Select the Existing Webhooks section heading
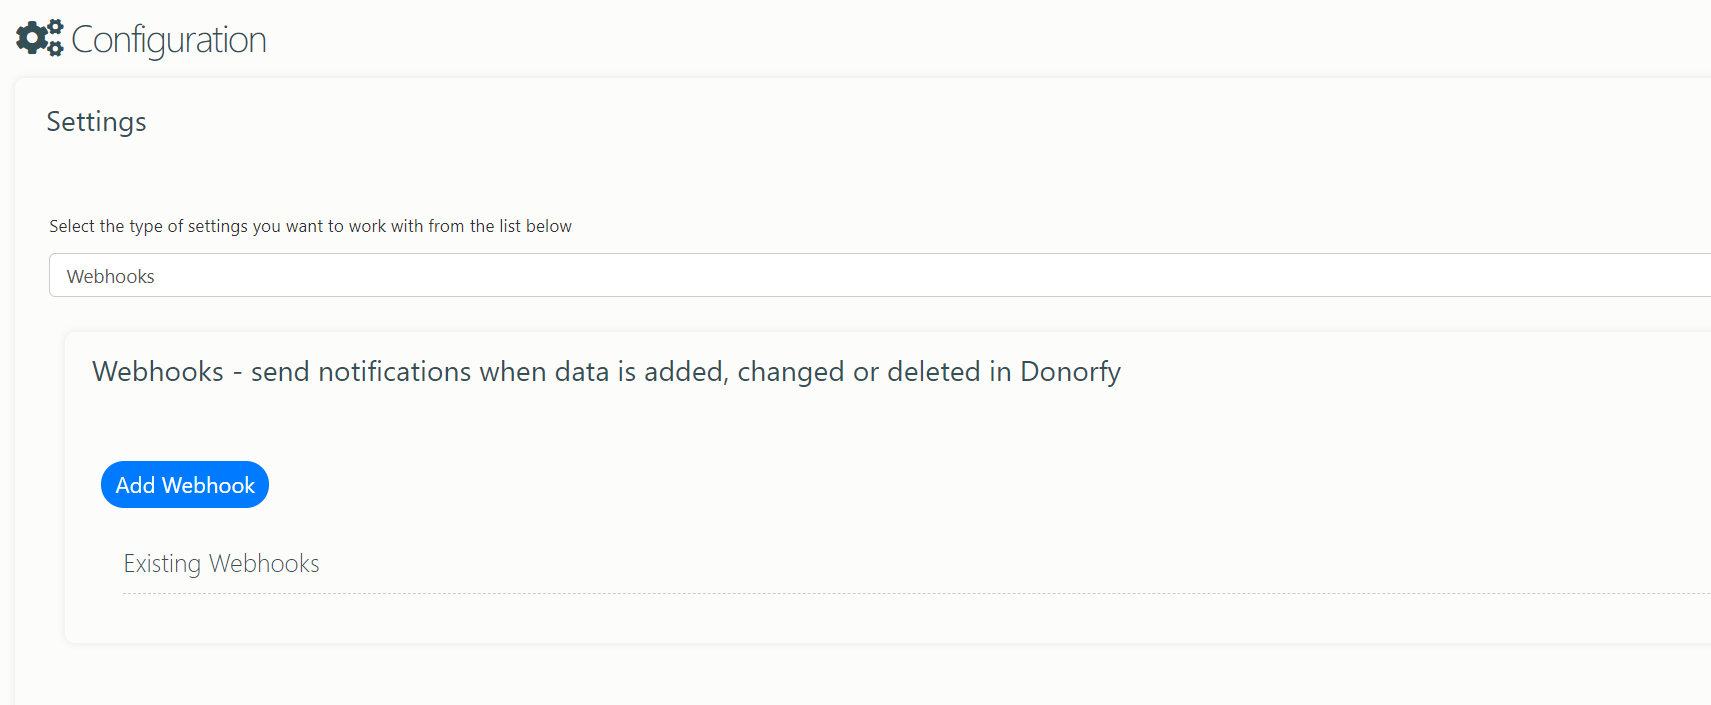Viewport: 1711px width, 705px height. (x=221, y=564)
